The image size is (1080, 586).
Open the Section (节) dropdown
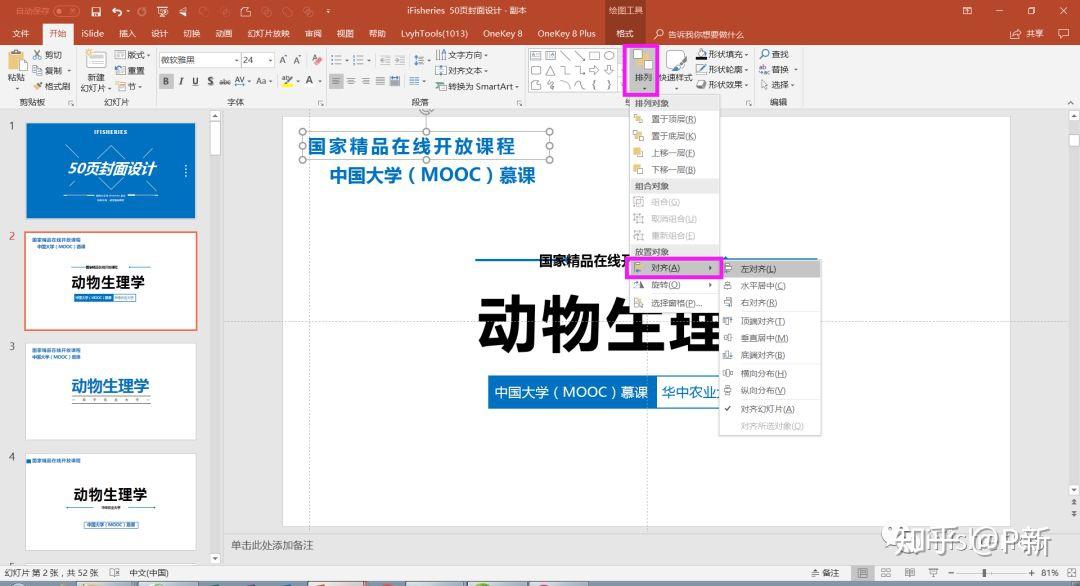129,87
